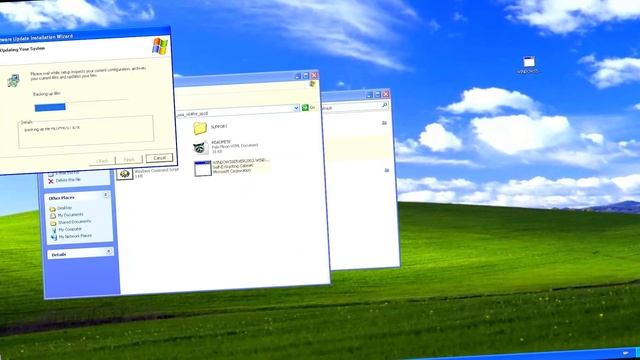Click the My Documents icon in Other Places
Screen dimensions: 640x360
(x=53, y=216)
